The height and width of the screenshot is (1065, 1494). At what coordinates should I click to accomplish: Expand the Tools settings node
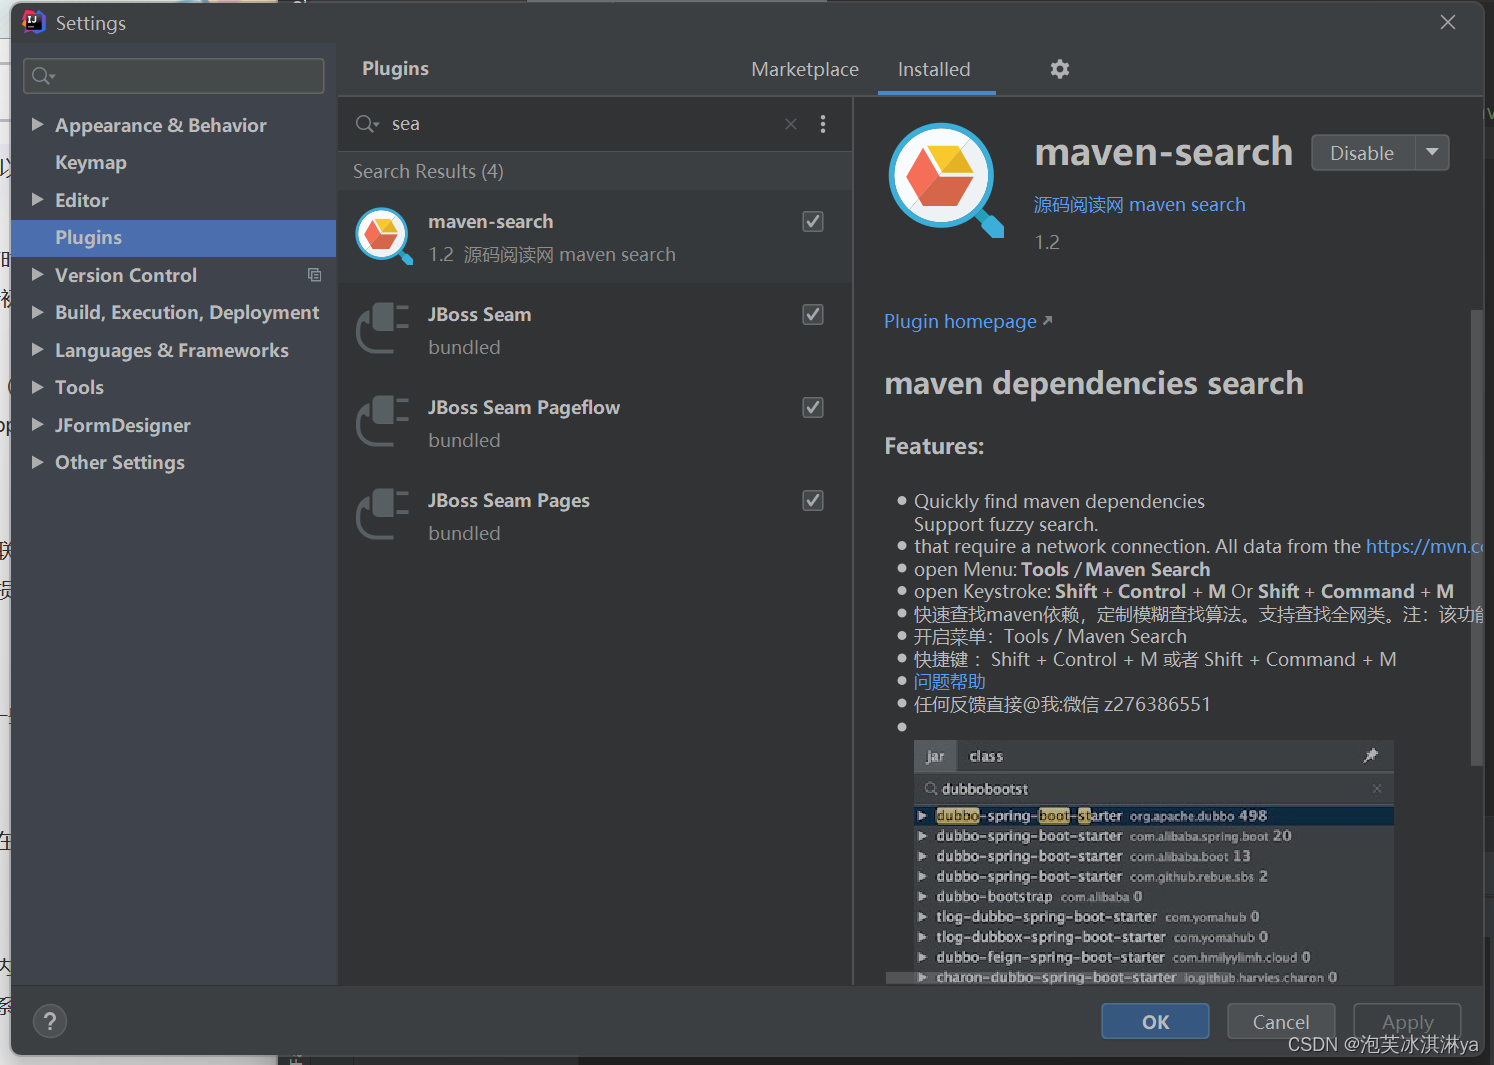tap(37, 387)
